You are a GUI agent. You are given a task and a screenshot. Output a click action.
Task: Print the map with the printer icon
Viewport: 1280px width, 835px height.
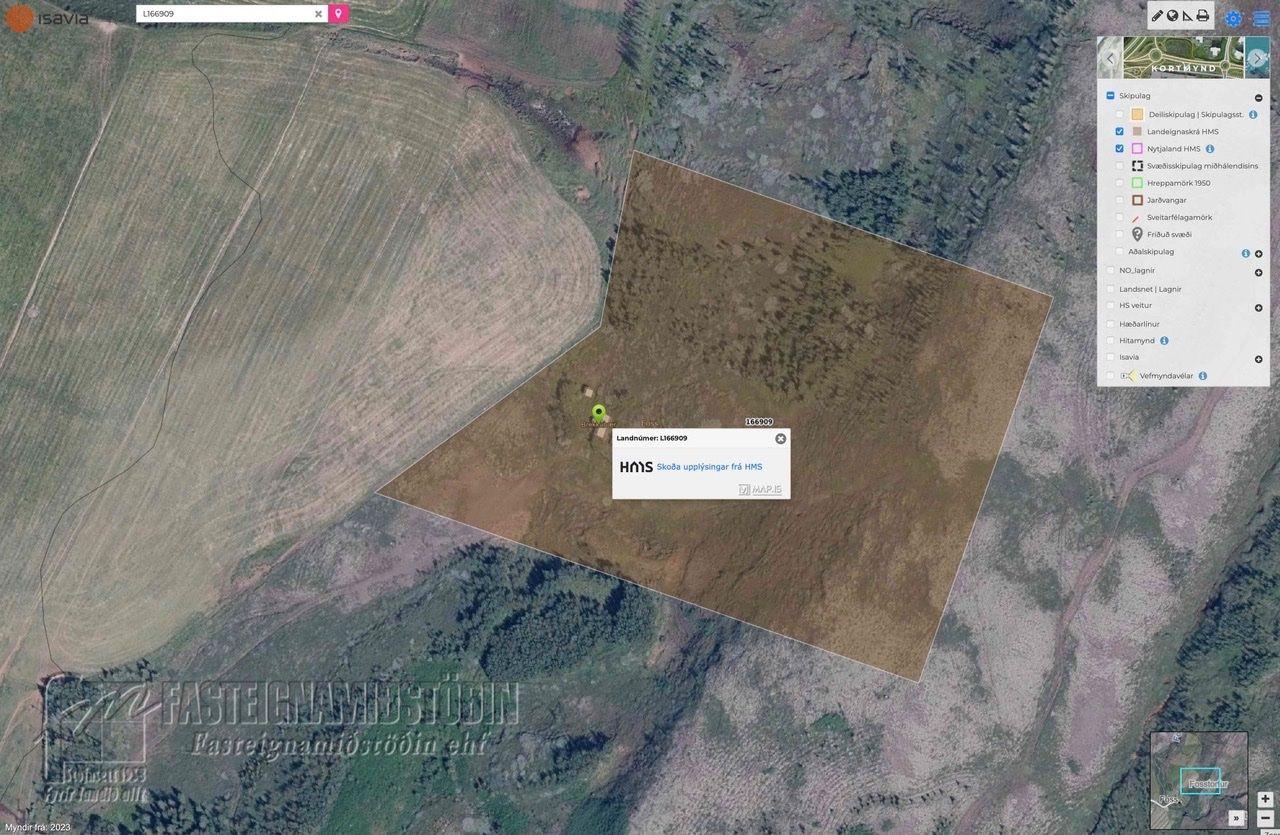coord(1203,15)
